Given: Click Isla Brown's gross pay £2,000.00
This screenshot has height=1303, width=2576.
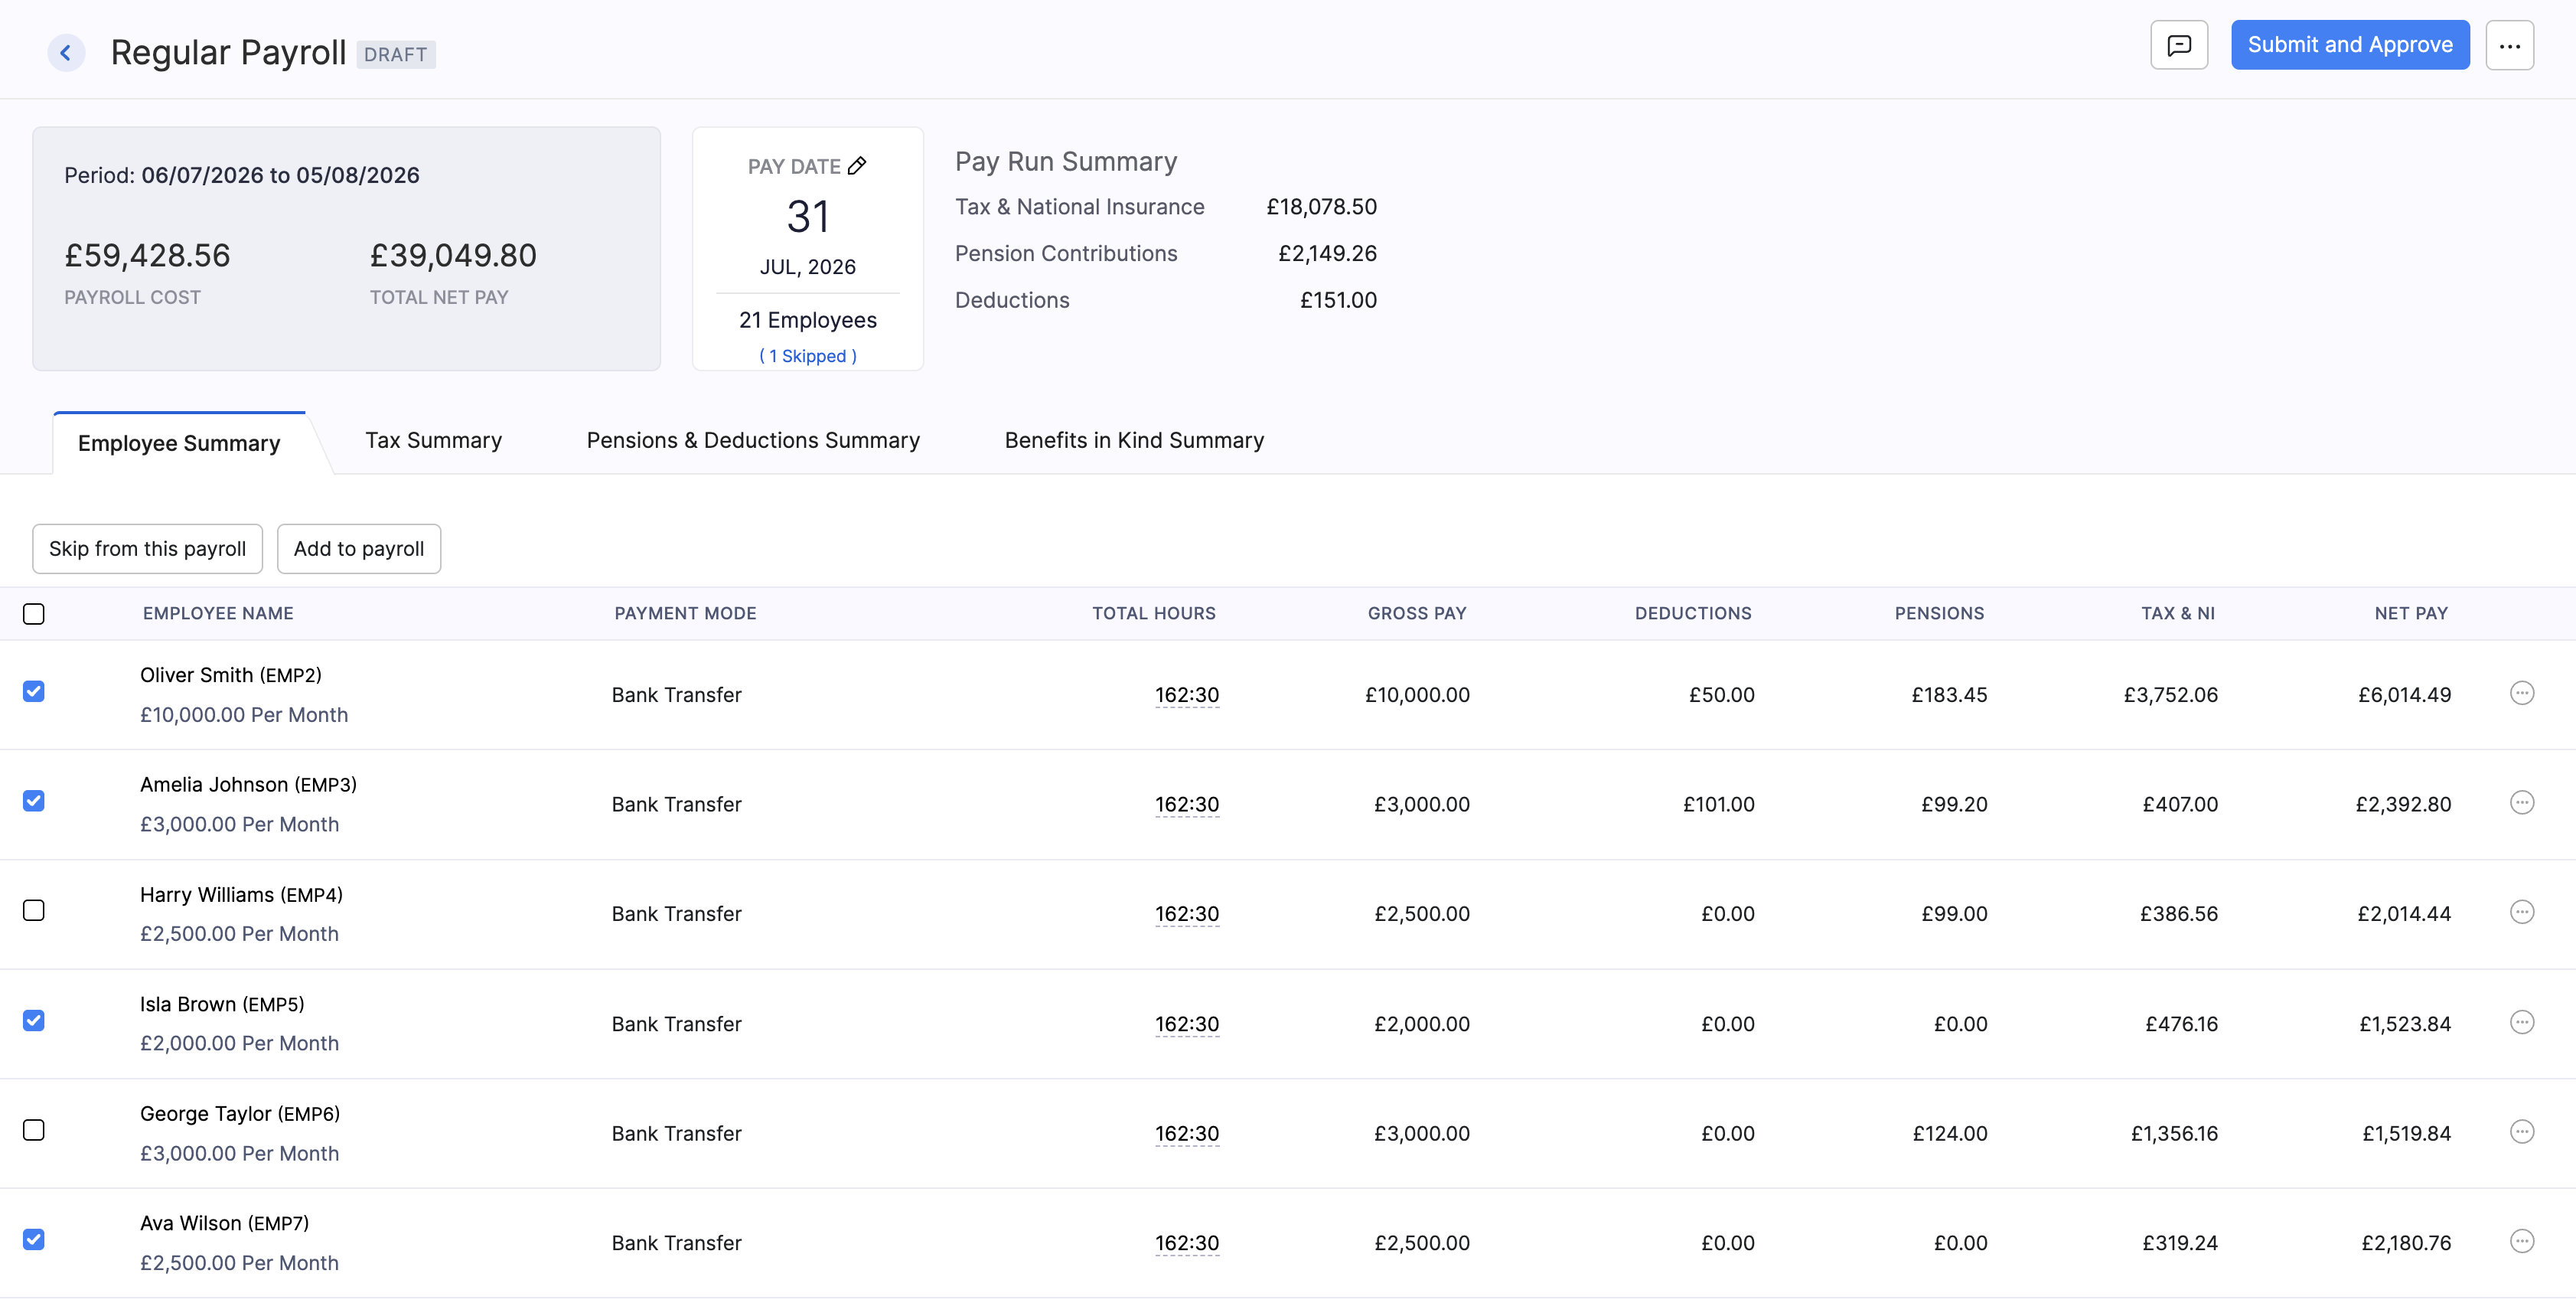Looking at the screenshot, I should [1422, 1024].
